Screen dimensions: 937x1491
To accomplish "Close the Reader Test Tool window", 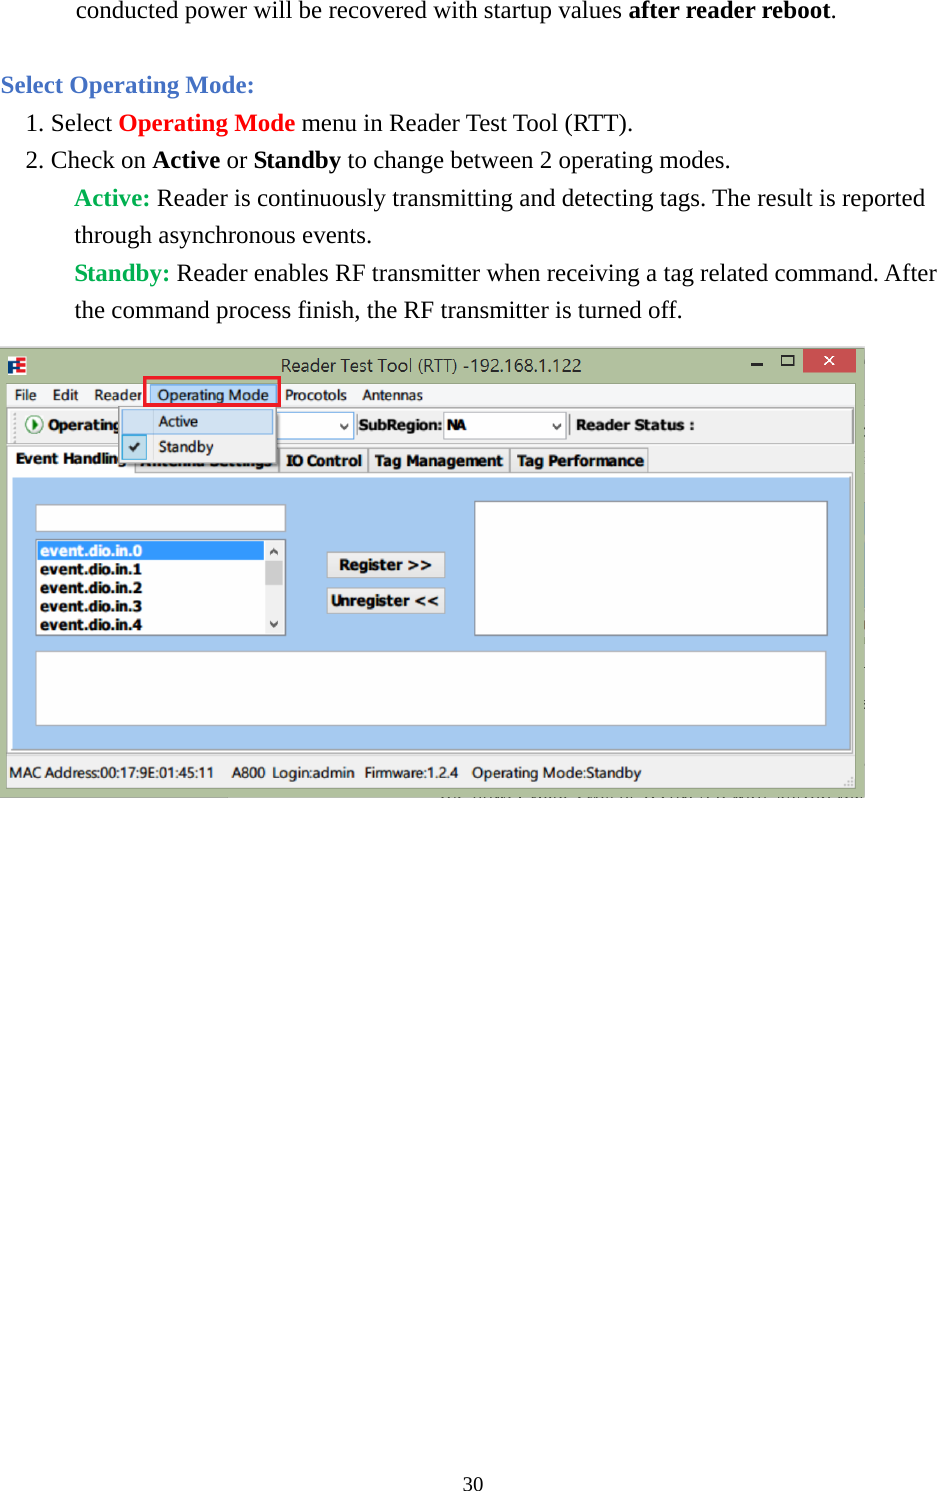I will pos(829,361).
